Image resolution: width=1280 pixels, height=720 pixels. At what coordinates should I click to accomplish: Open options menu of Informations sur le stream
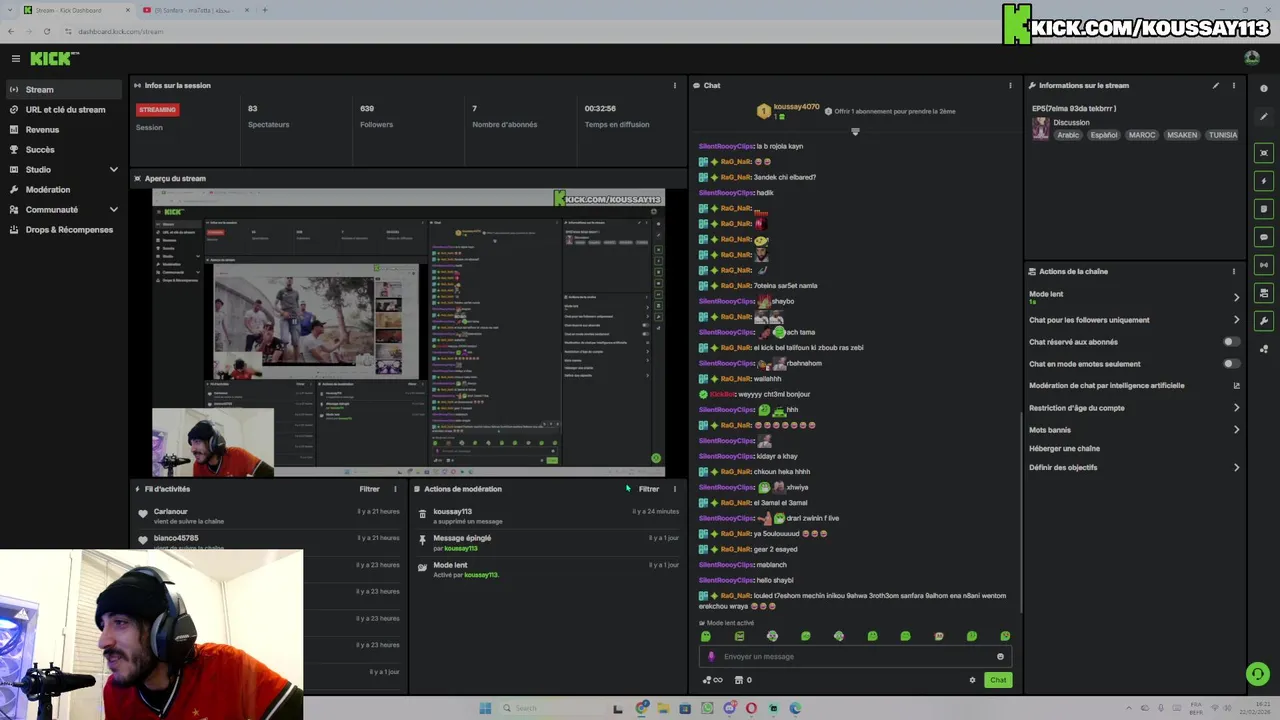1233,86
